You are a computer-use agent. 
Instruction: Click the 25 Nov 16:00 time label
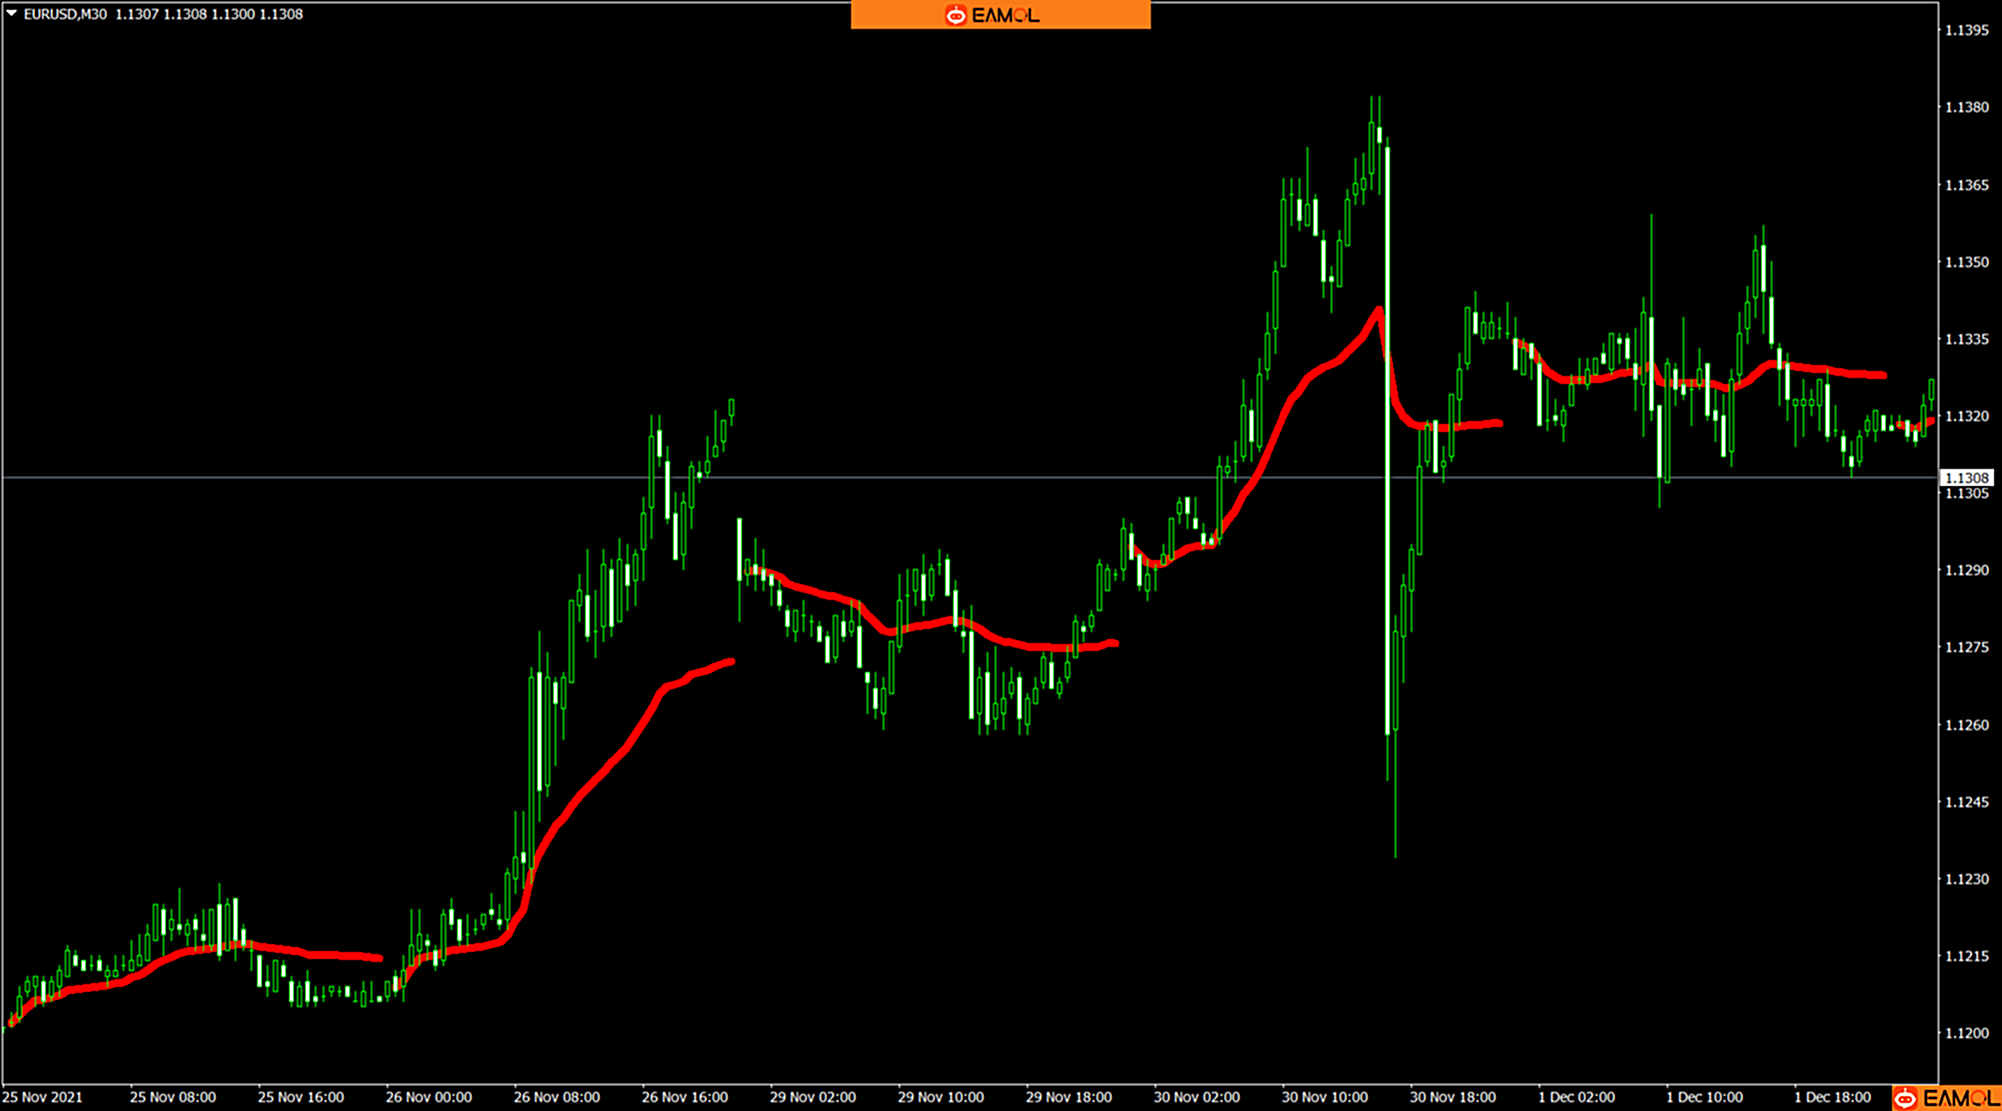click(x=301, y=1097)
